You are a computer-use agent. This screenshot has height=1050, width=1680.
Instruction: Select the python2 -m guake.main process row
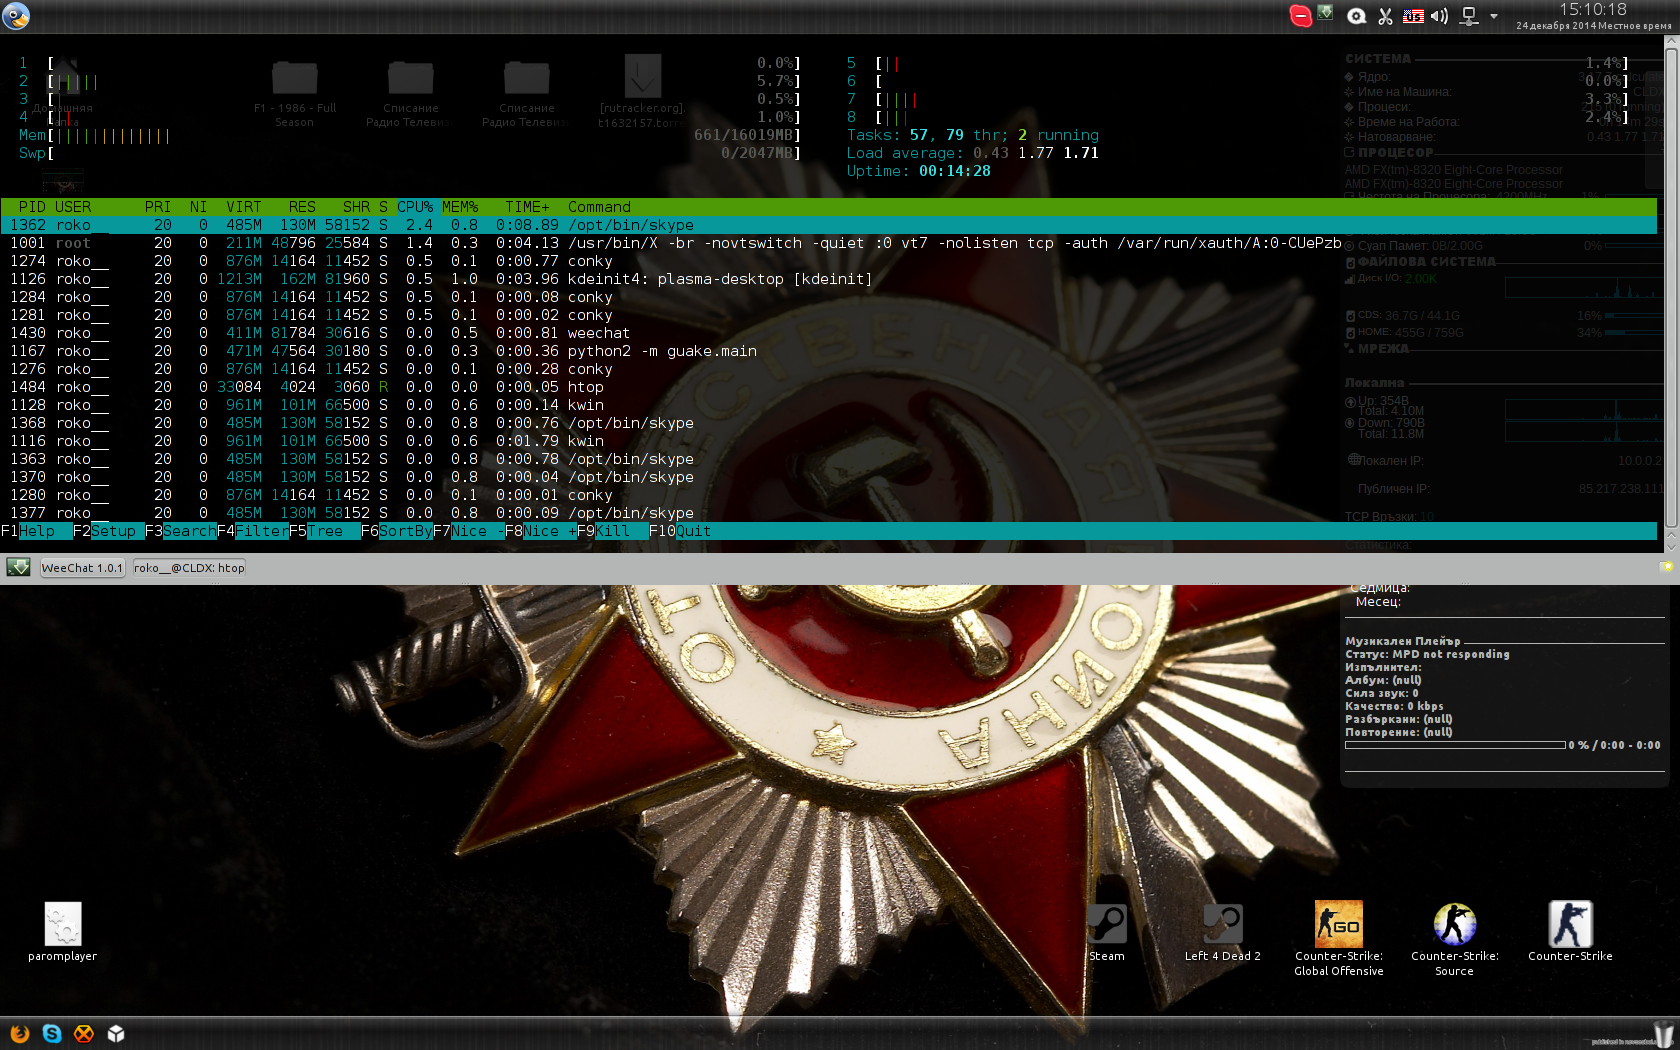(x=829, y=351)
